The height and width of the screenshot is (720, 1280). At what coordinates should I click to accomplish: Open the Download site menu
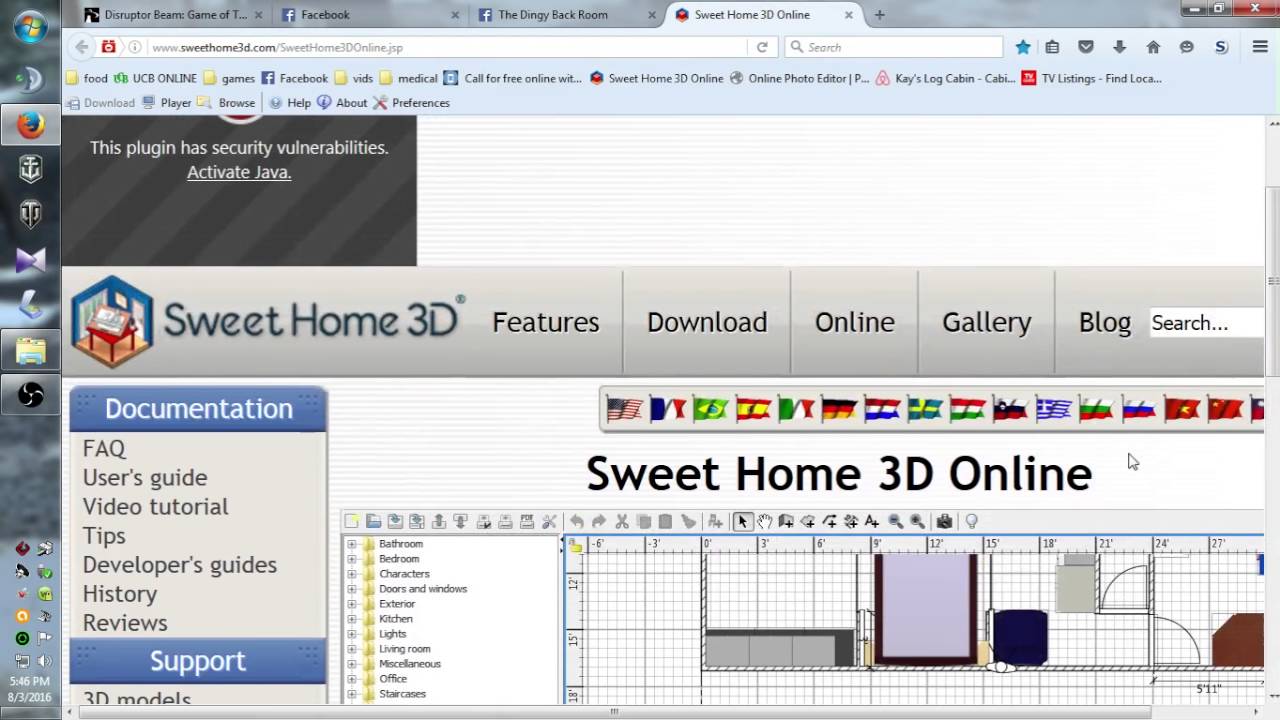707,322
